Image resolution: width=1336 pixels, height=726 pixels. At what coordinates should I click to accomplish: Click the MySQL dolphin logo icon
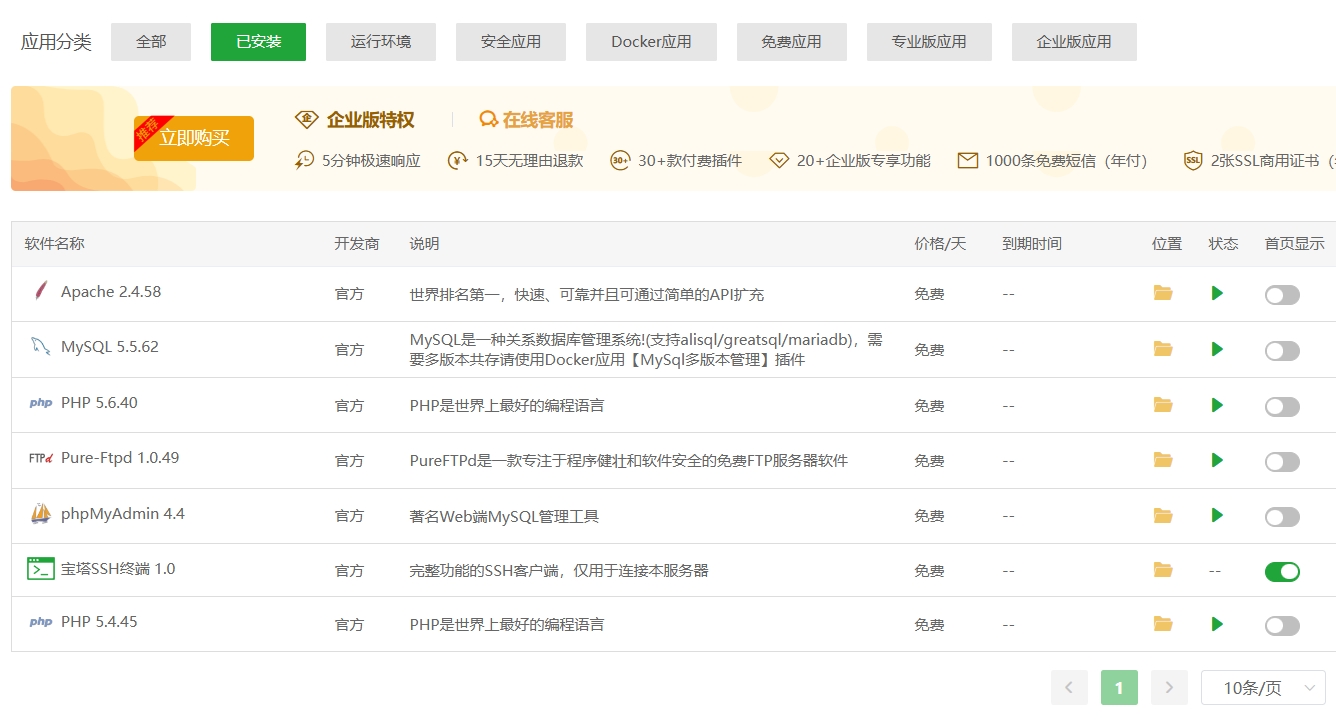tap(40, 347)
